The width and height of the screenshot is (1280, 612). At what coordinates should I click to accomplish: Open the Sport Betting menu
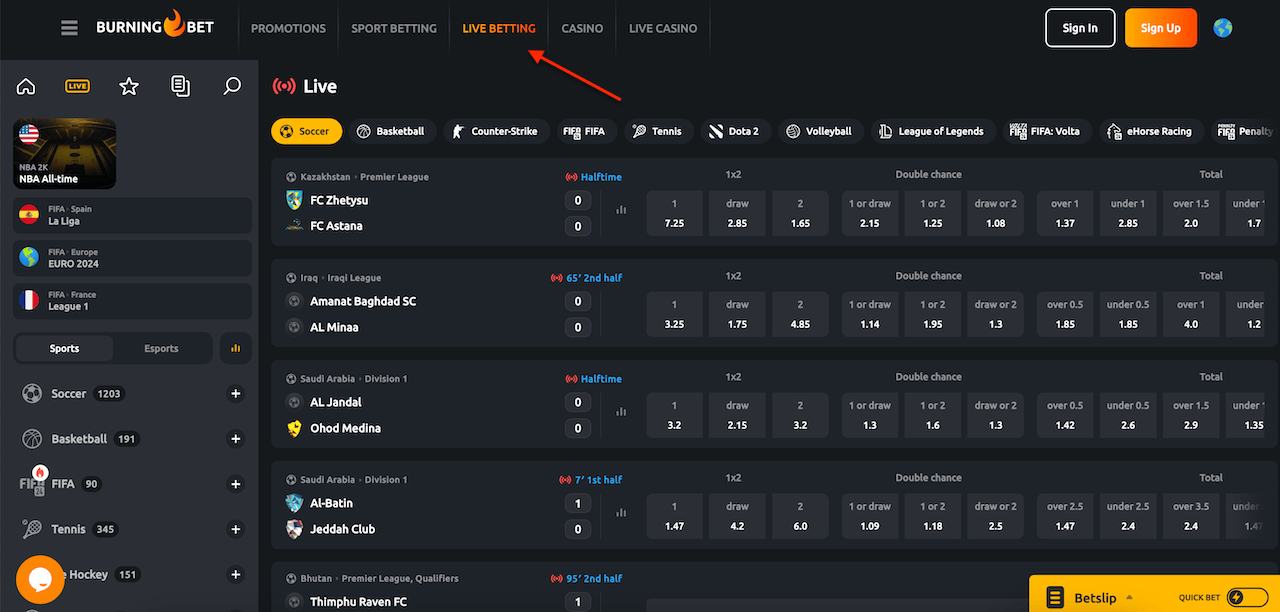394,28
